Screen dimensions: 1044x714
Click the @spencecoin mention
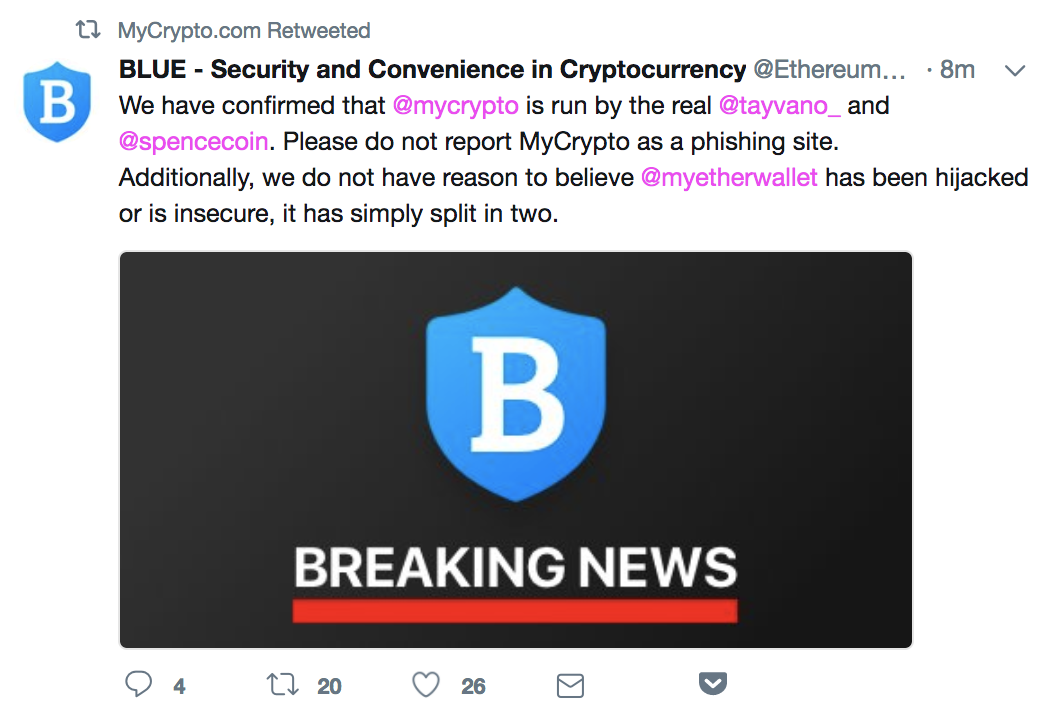tap(193, 141)
